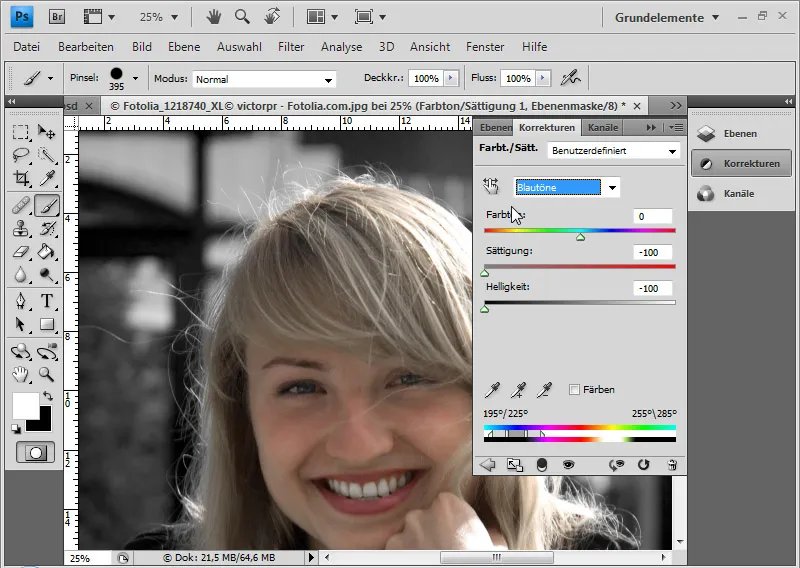Open the Fluss flow slider arrow
The image size is (800, 568).
click(x=543, y=78)
